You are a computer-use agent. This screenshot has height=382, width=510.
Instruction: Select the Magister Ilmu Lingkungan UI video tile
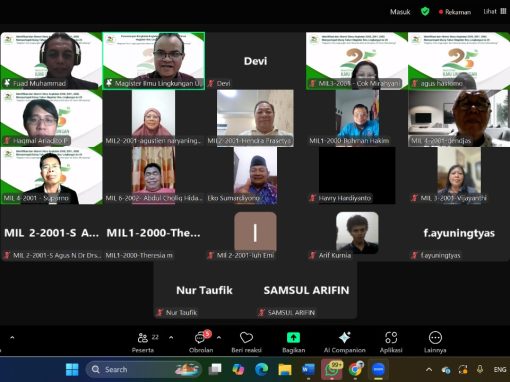[154, 61]
